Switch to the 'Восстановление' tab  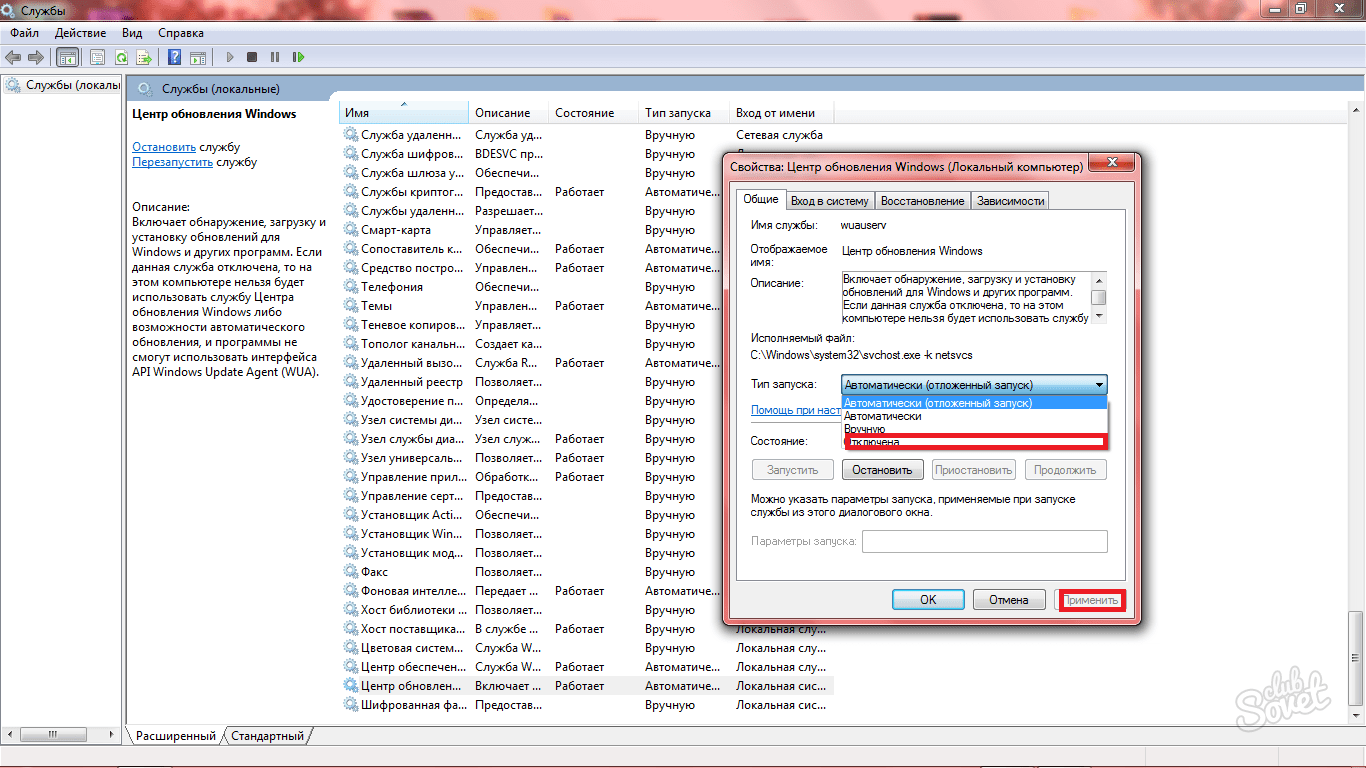click(x=922, y=201)
